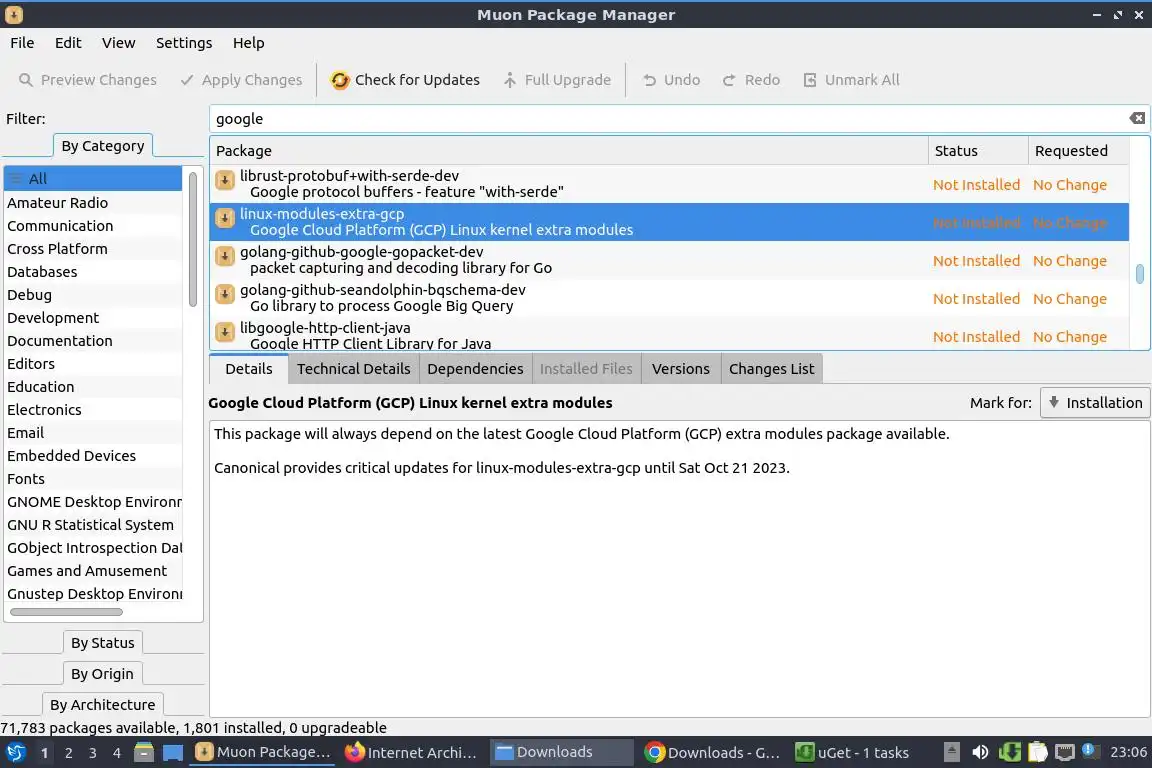Switch to virtual desktop 2
Viewport: 1152px width, 768px height.
(x=68, y=753)
